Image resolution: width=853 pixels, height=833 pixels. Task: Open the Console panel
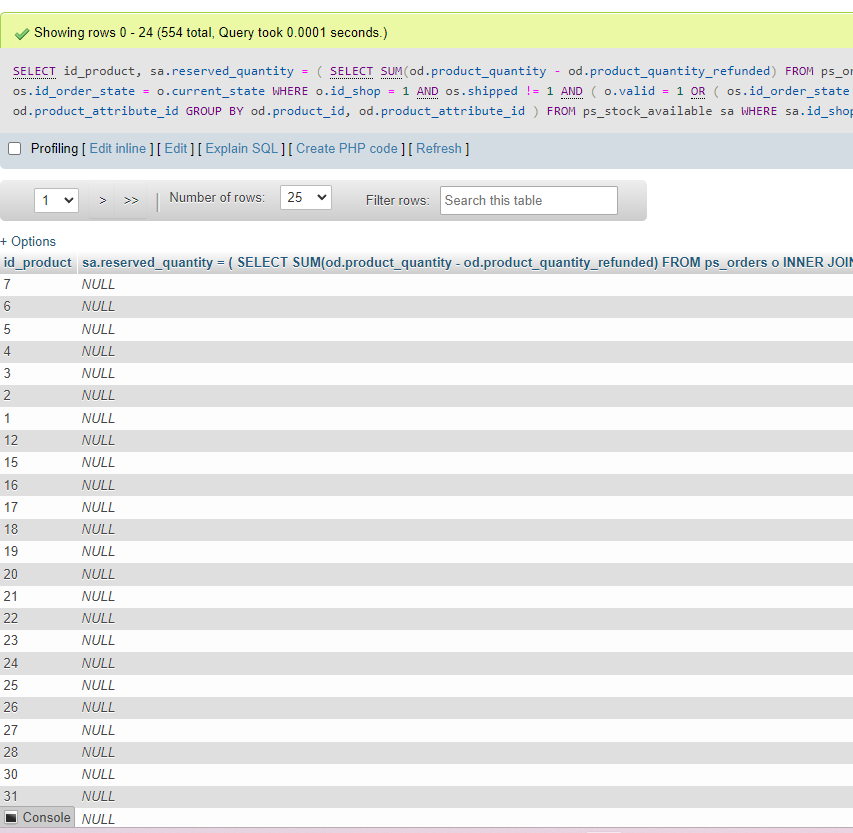tap(38, 818)
